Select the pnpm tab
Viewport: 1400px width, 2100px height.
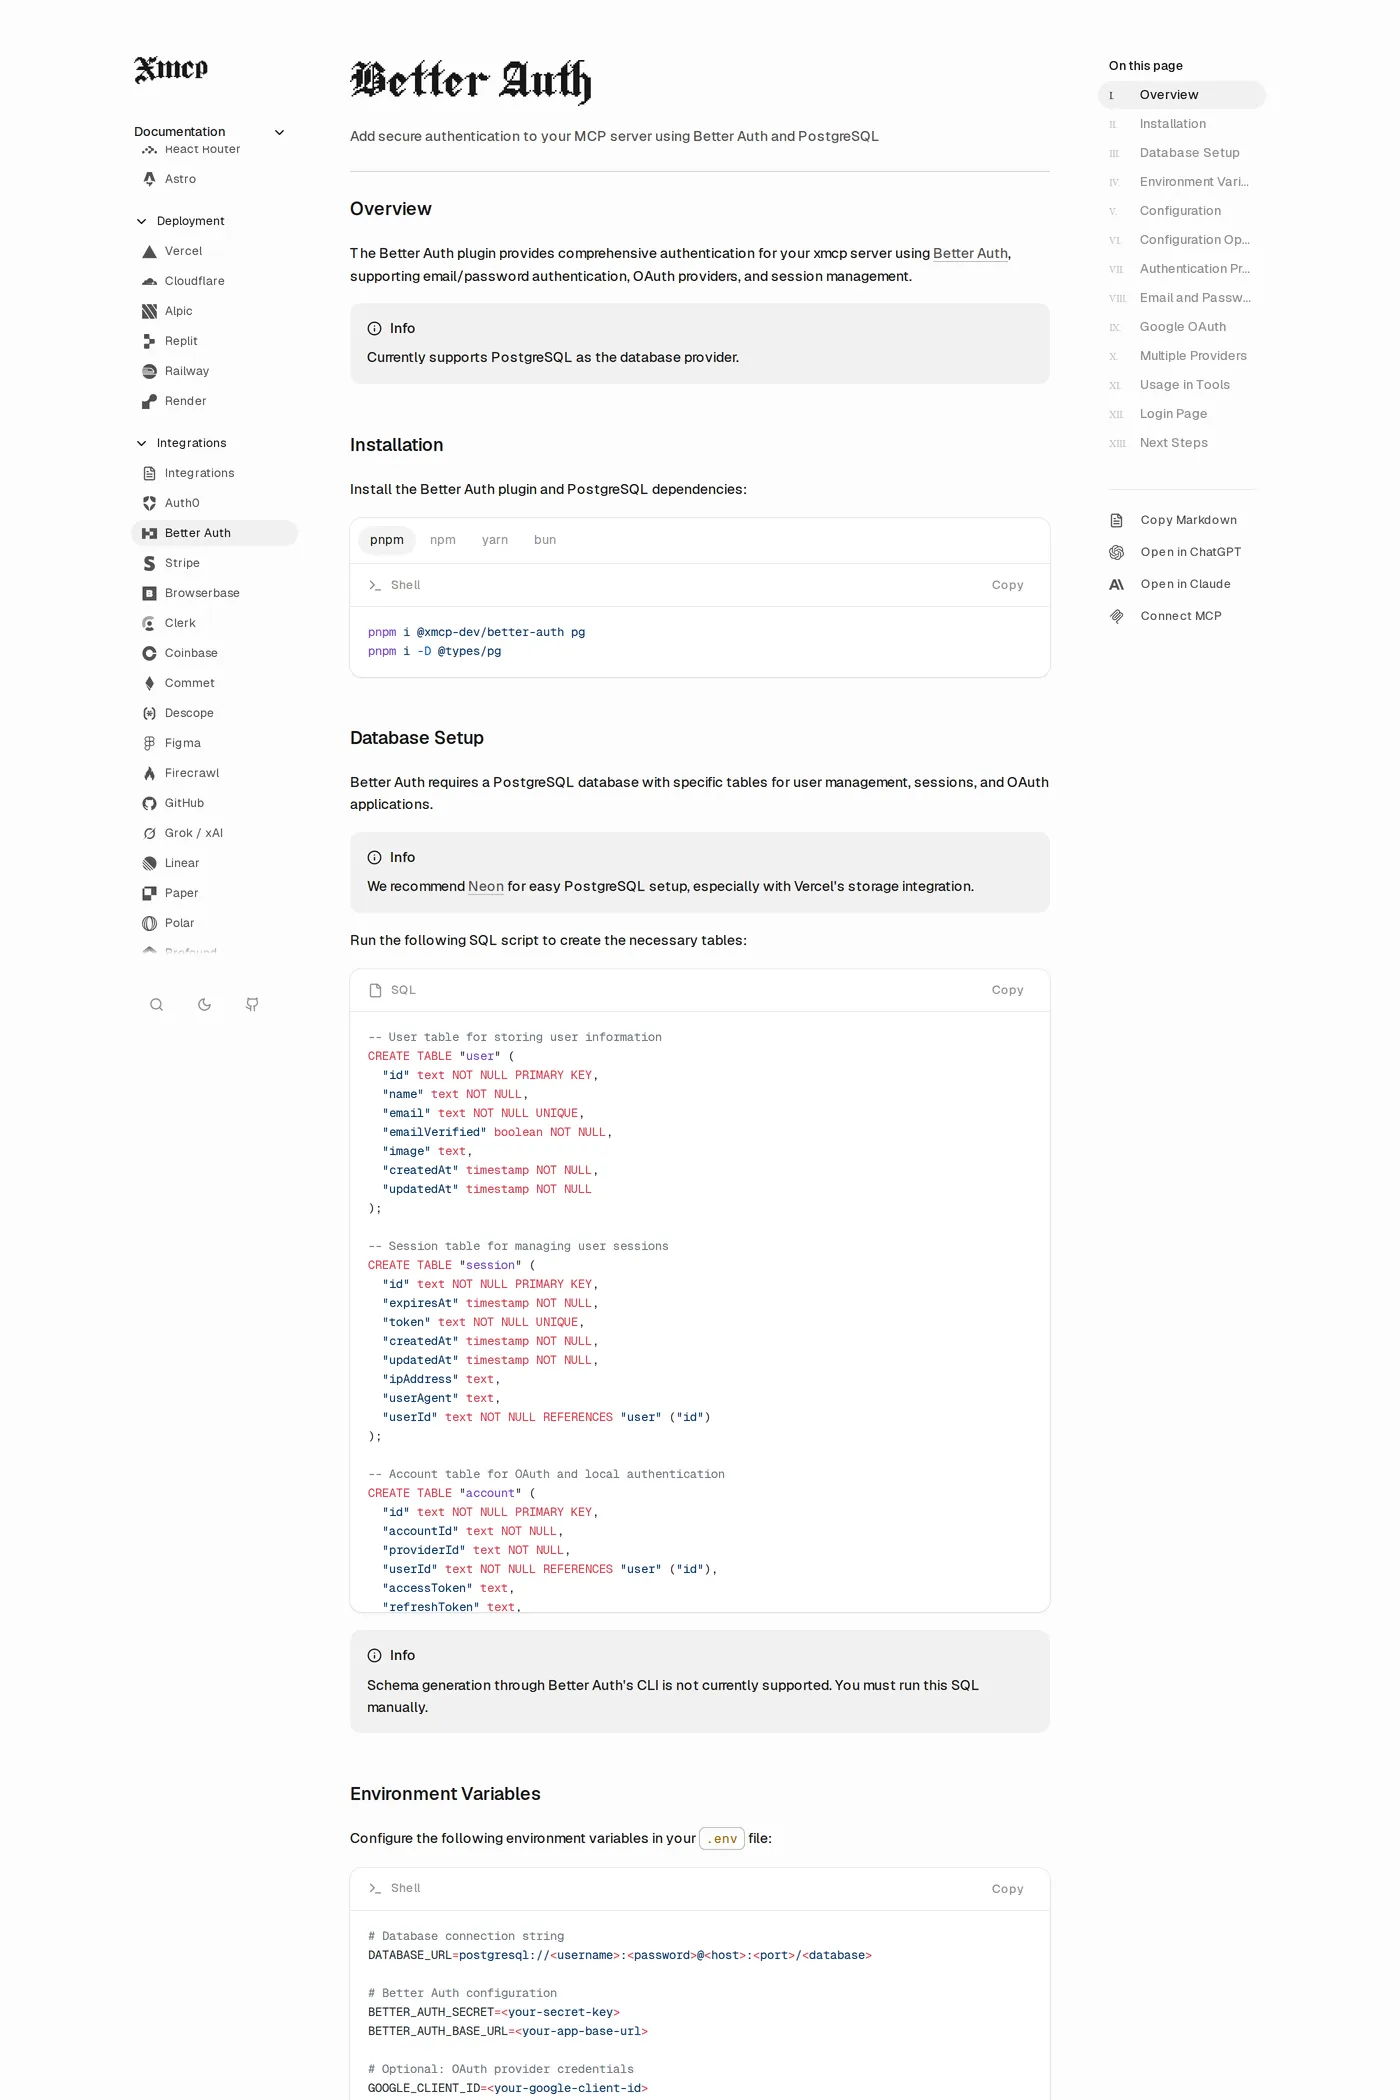[x=387, y=540]
